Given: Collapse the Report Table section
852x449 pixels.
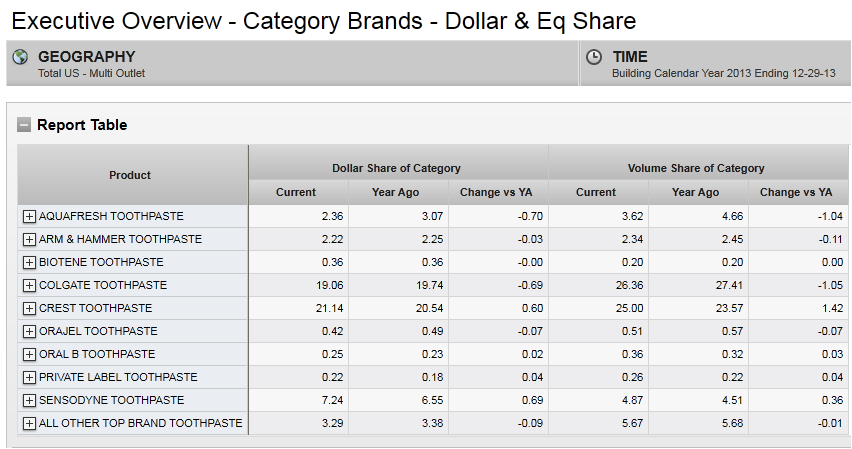Looking at the screenshot, I should tap(24, 125).
